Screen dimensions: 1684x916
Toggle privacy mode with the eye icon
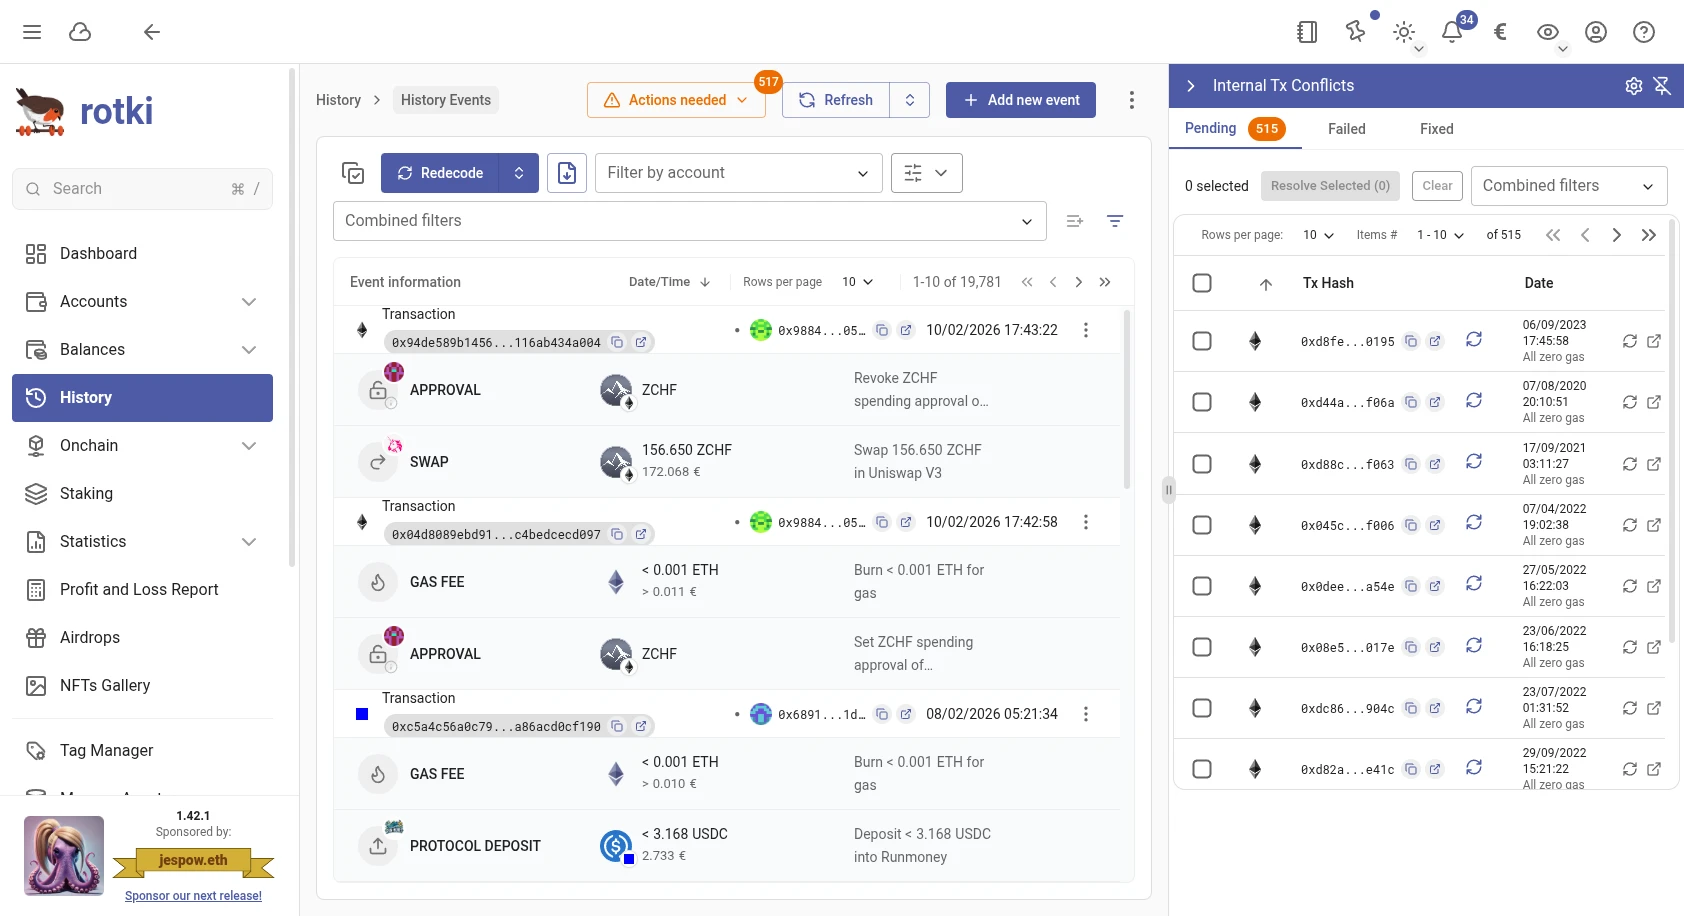(1546, 31)
